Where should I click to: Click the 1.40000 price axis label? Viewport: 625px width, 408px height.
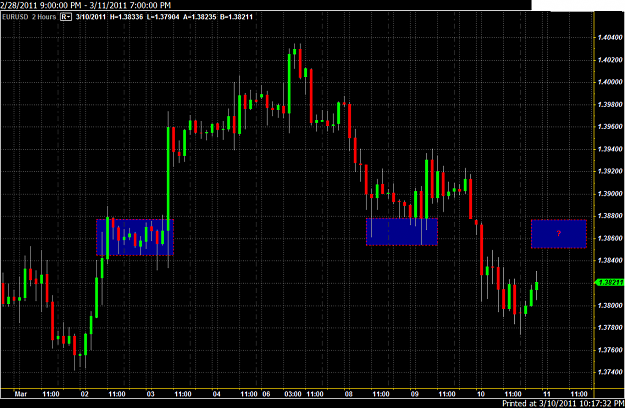[610, 82]
